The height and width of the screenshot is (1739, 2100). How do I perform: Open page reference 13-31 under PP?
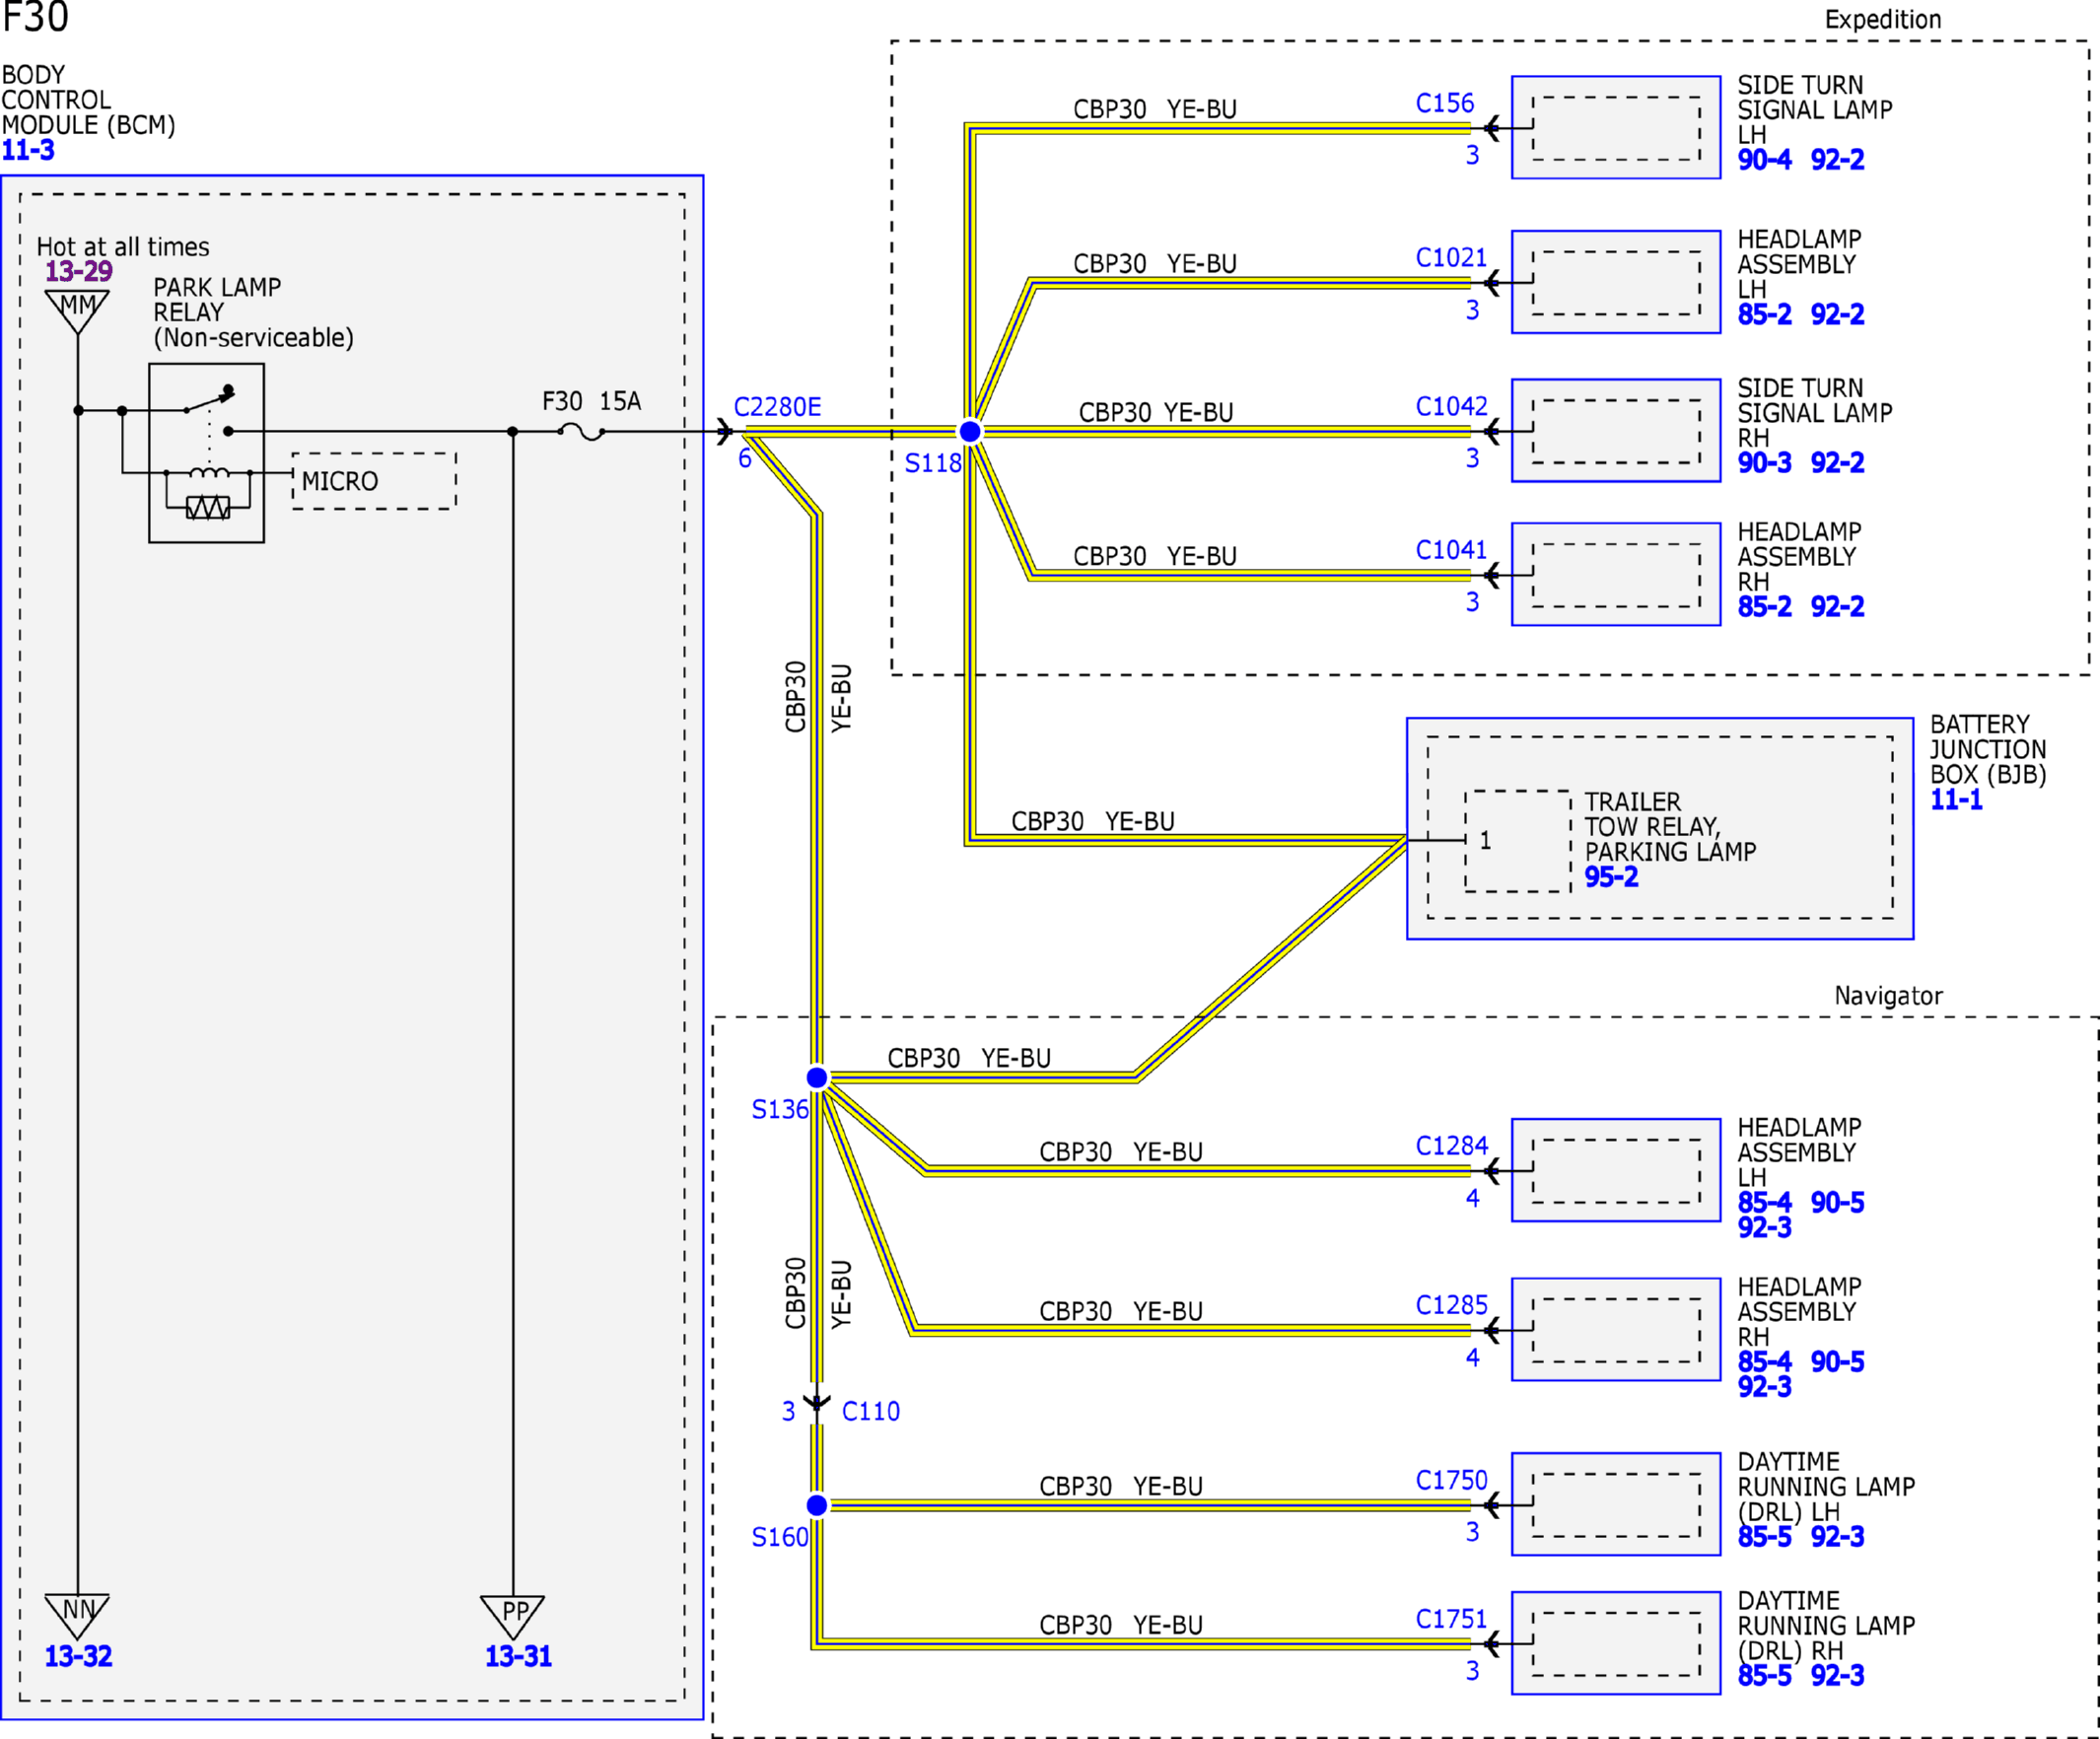(x=518, y=1656)
